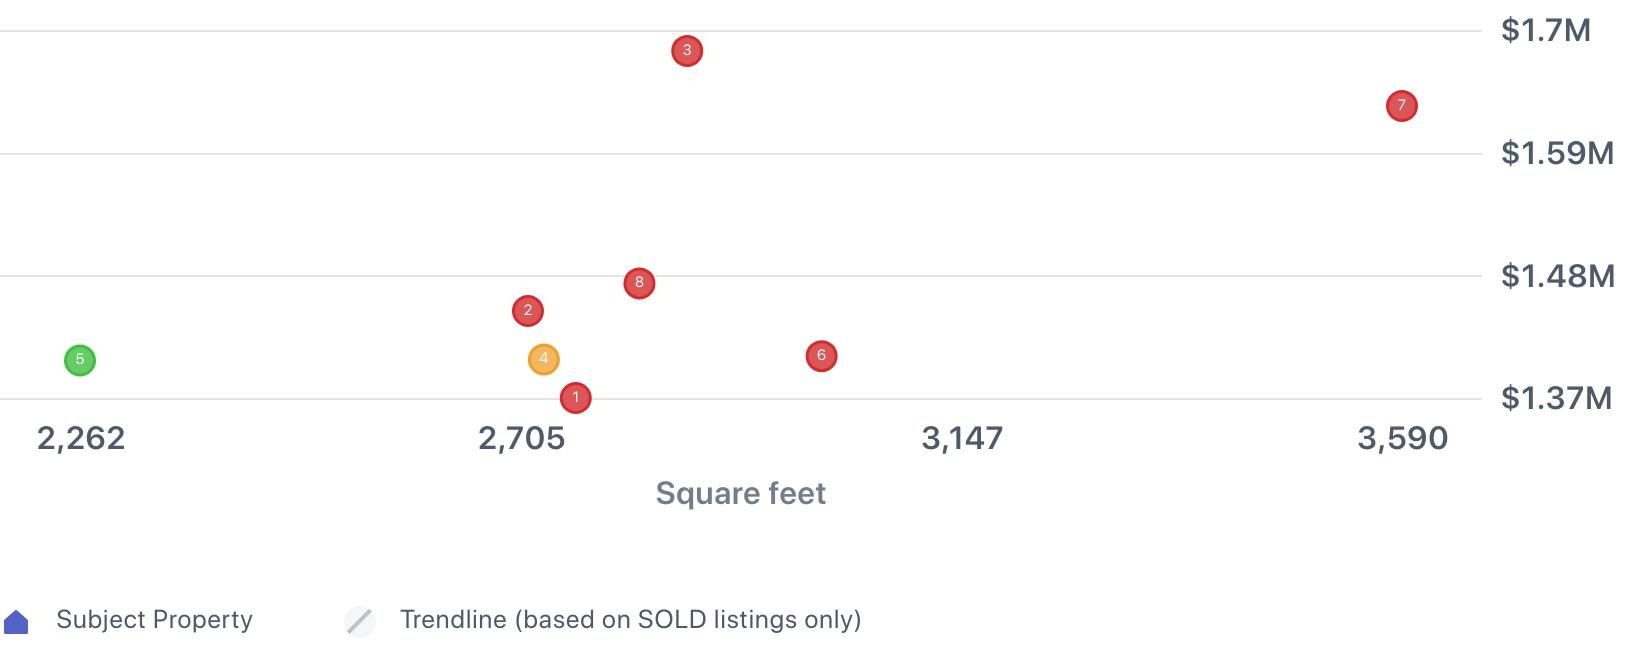Viewport: 1632px width, 650px height.
Task: Click the Trendline slash icon in legend
Action: coord(359,621)
